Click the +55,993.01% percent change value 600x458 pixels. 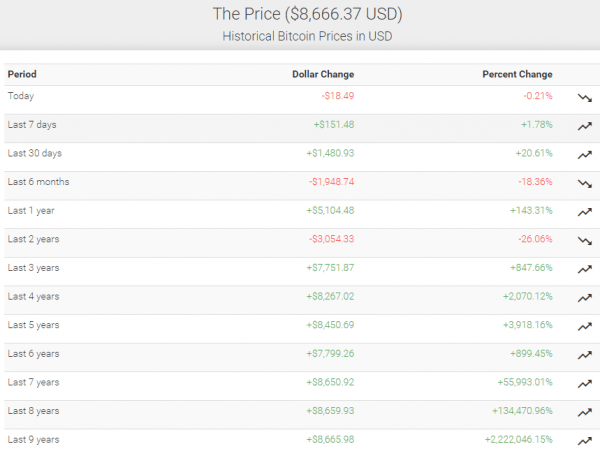point(525,382)
